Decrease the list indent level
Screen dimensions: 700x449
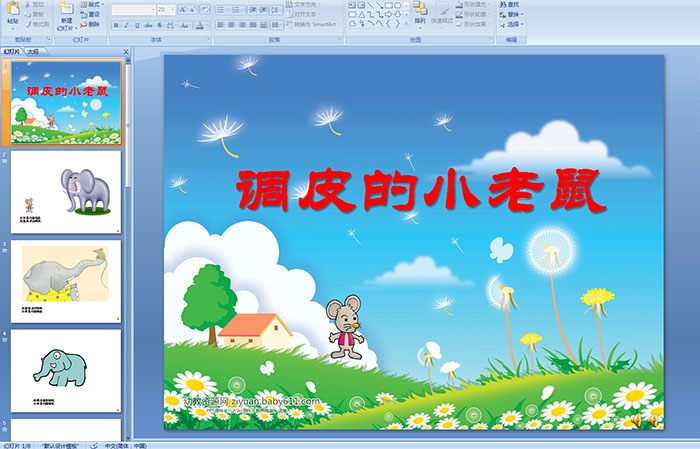253,10
